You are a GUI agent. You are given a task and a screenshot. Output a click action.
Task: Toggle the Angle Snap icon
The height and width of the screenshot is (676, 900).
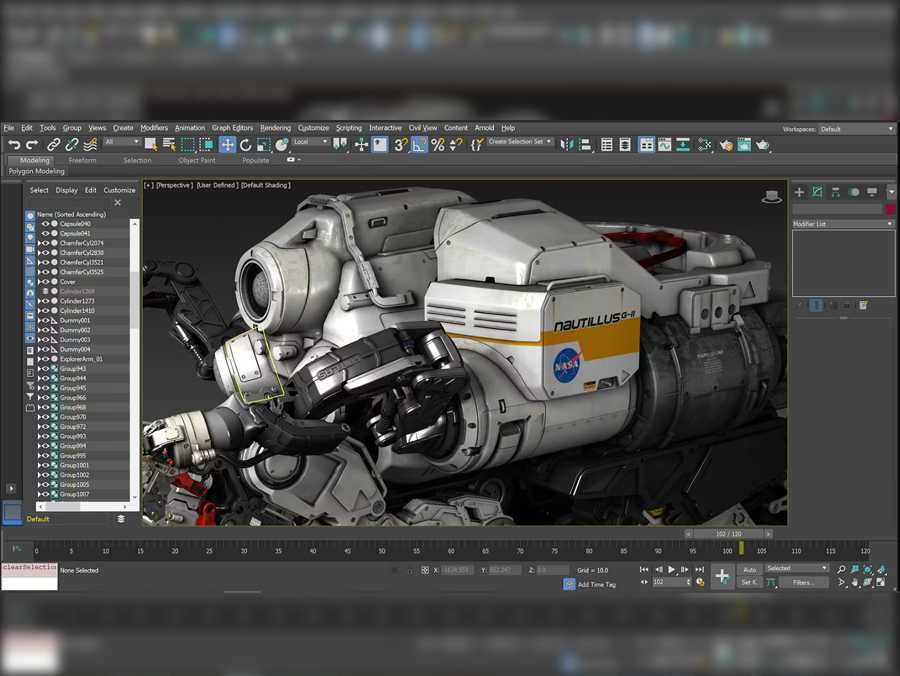click(420, 145)
